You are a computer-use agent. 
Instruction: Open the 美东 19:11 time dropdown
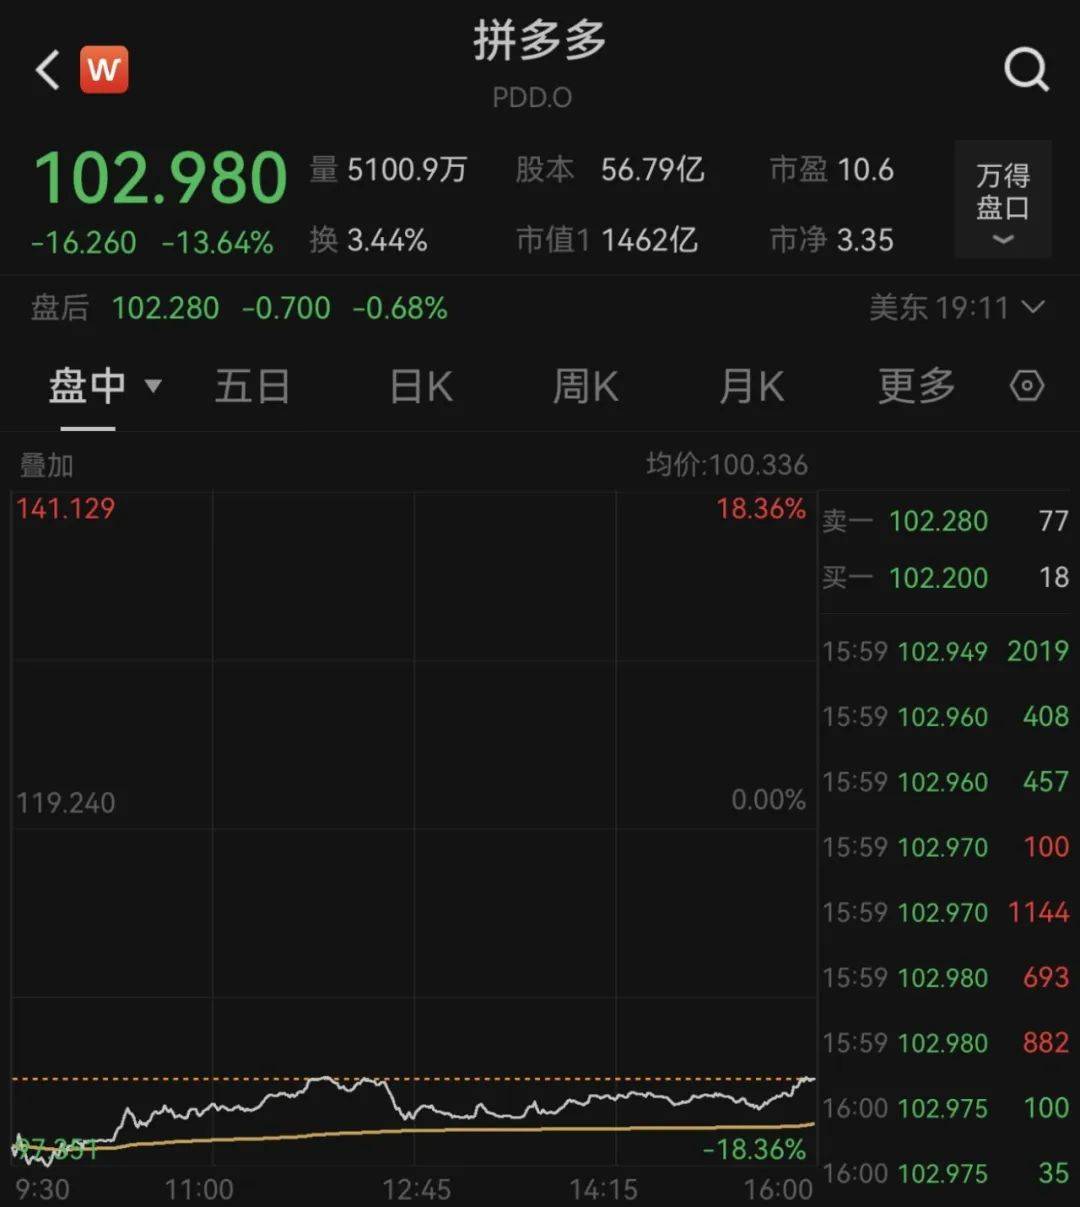(x=956, y=308)
